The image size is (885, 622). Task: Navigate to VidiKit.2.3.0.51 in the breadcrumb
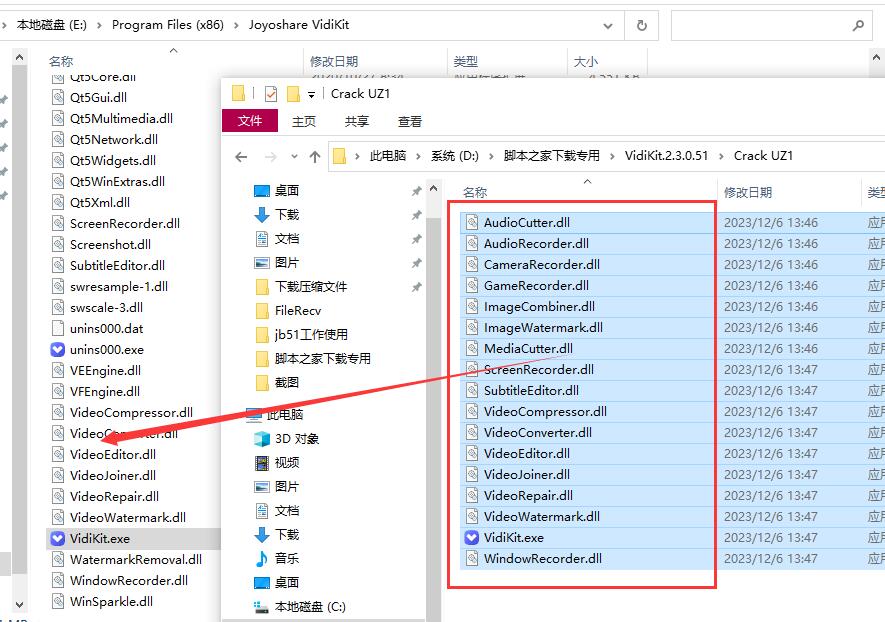click(666, 156)
